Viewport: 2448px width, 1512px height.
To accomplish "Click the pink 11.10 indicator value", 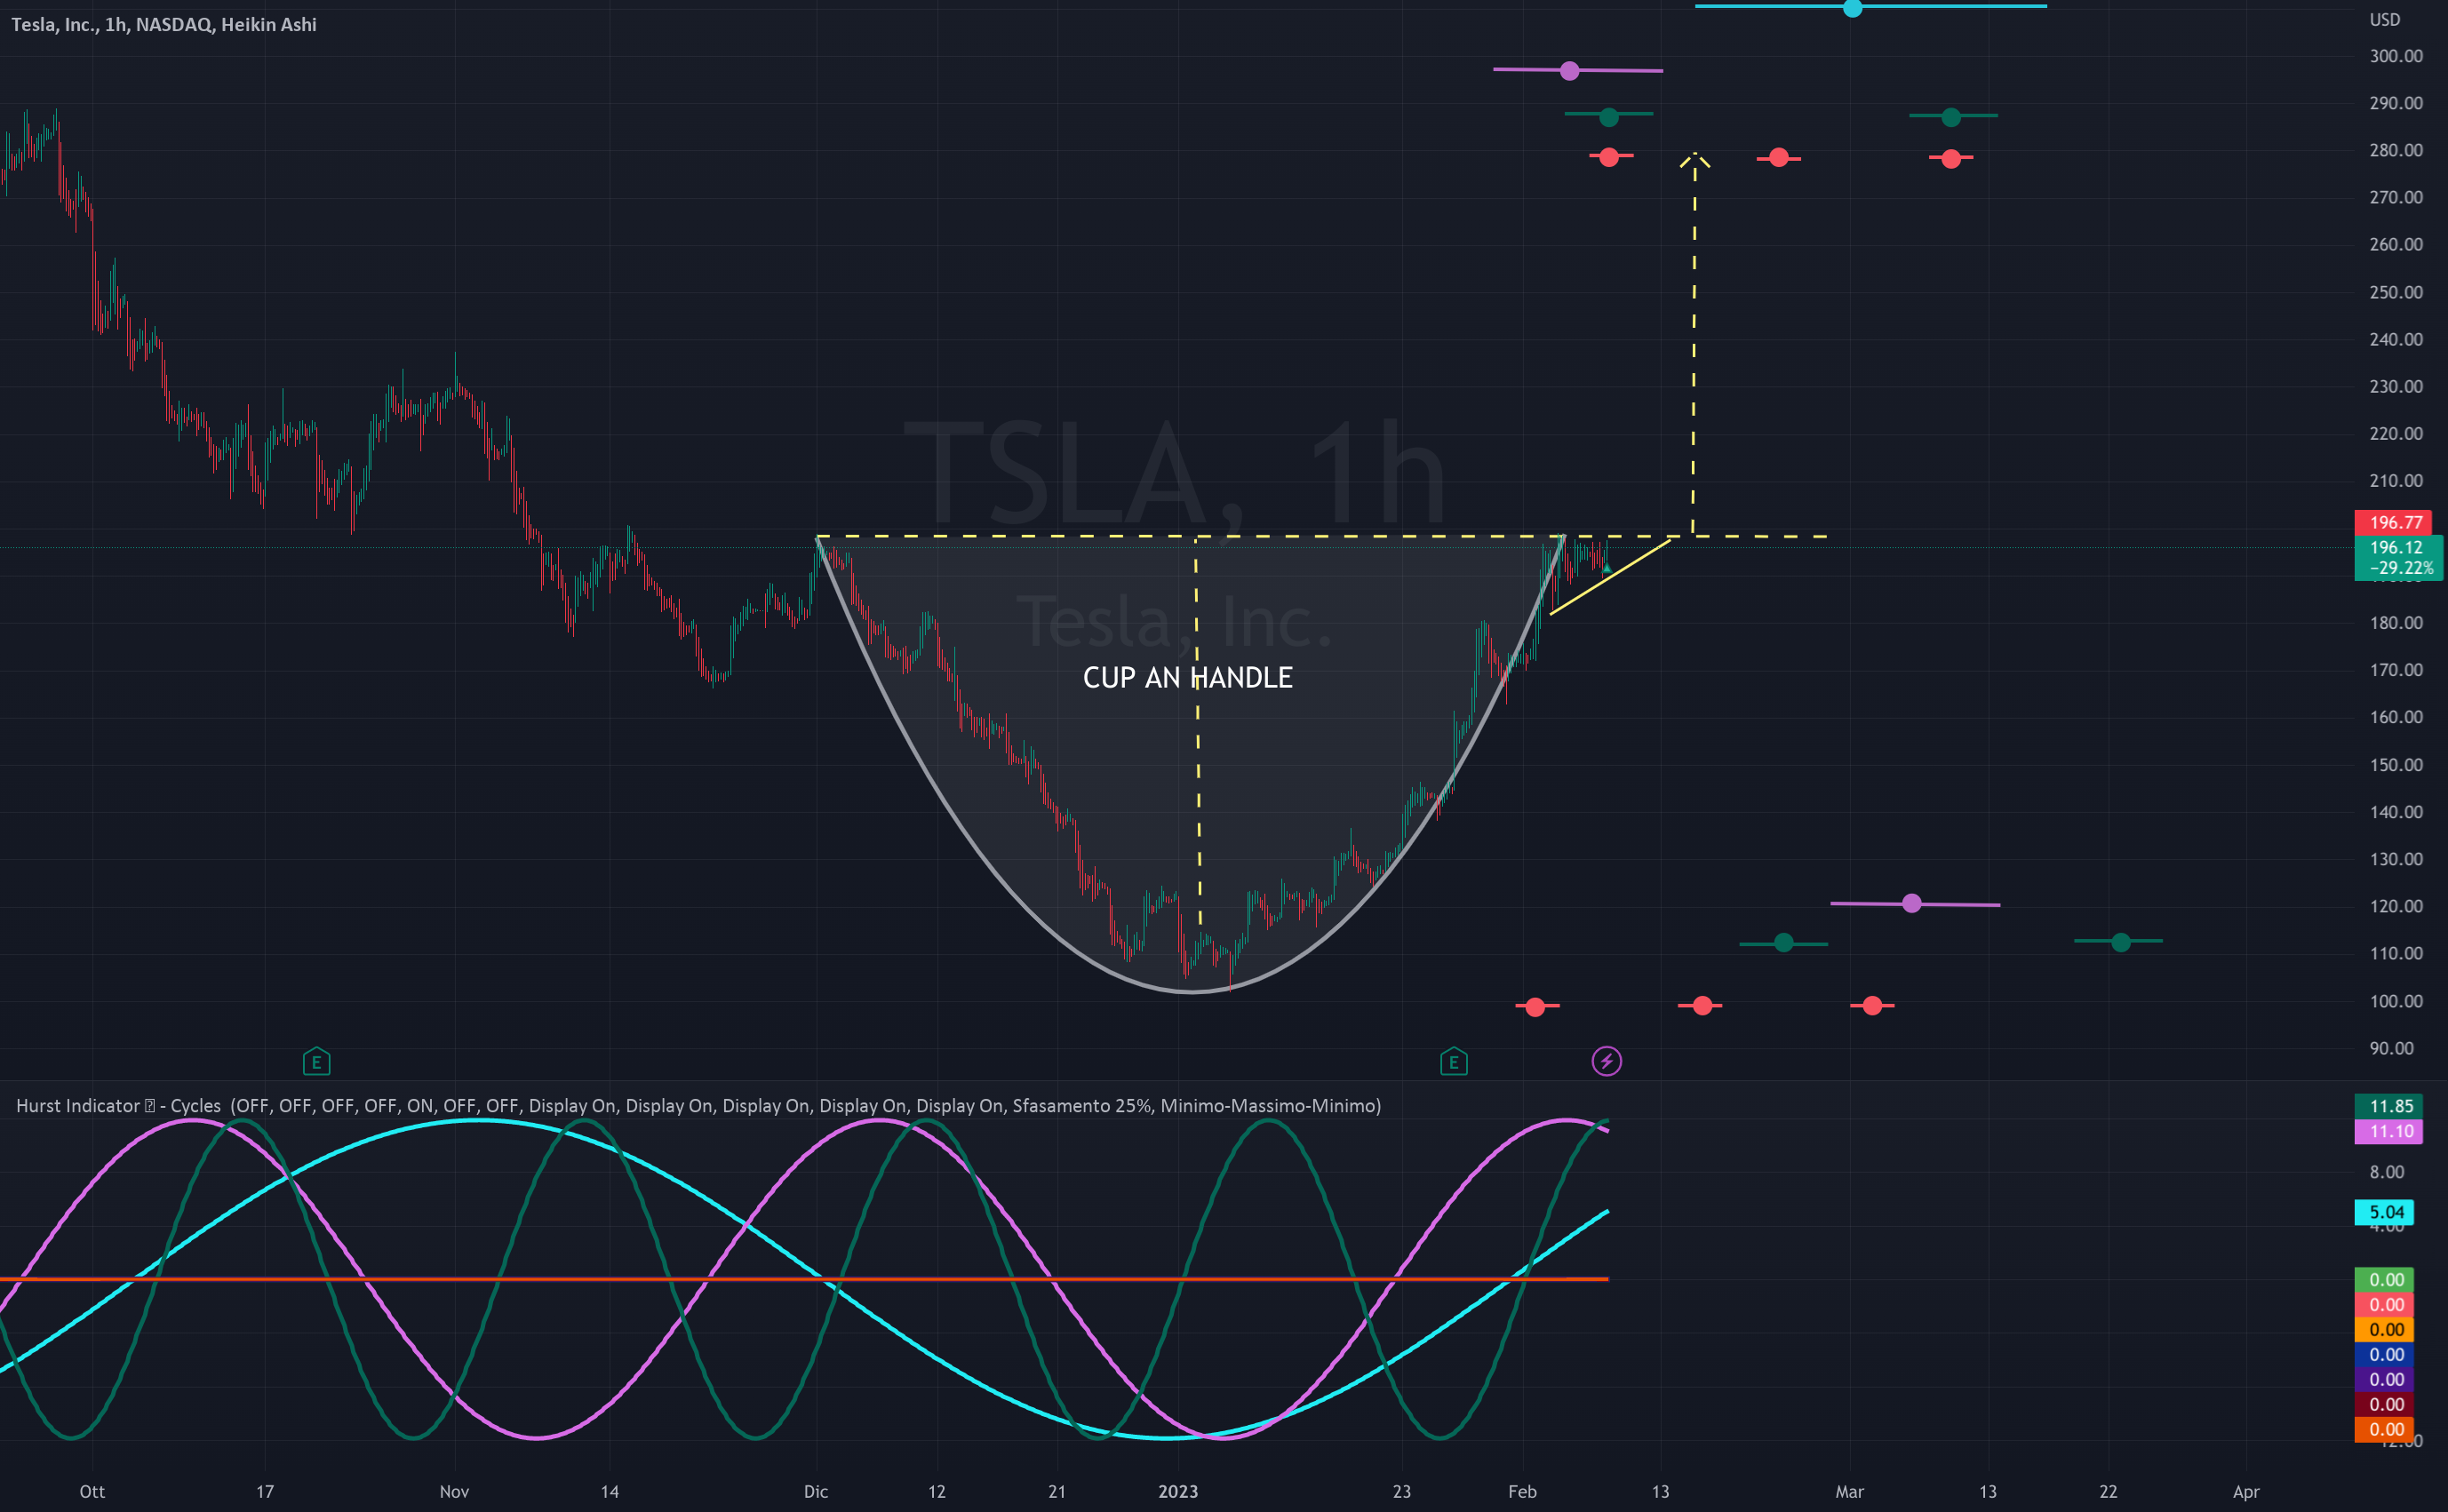I will (x=2391, y=1131).
